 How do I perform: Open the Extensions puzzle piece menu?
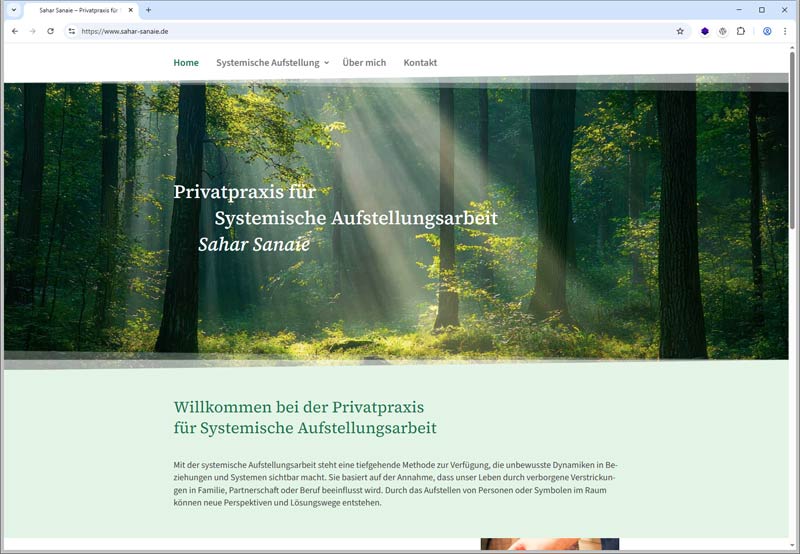pyautogui.click(x=741, y=31)
